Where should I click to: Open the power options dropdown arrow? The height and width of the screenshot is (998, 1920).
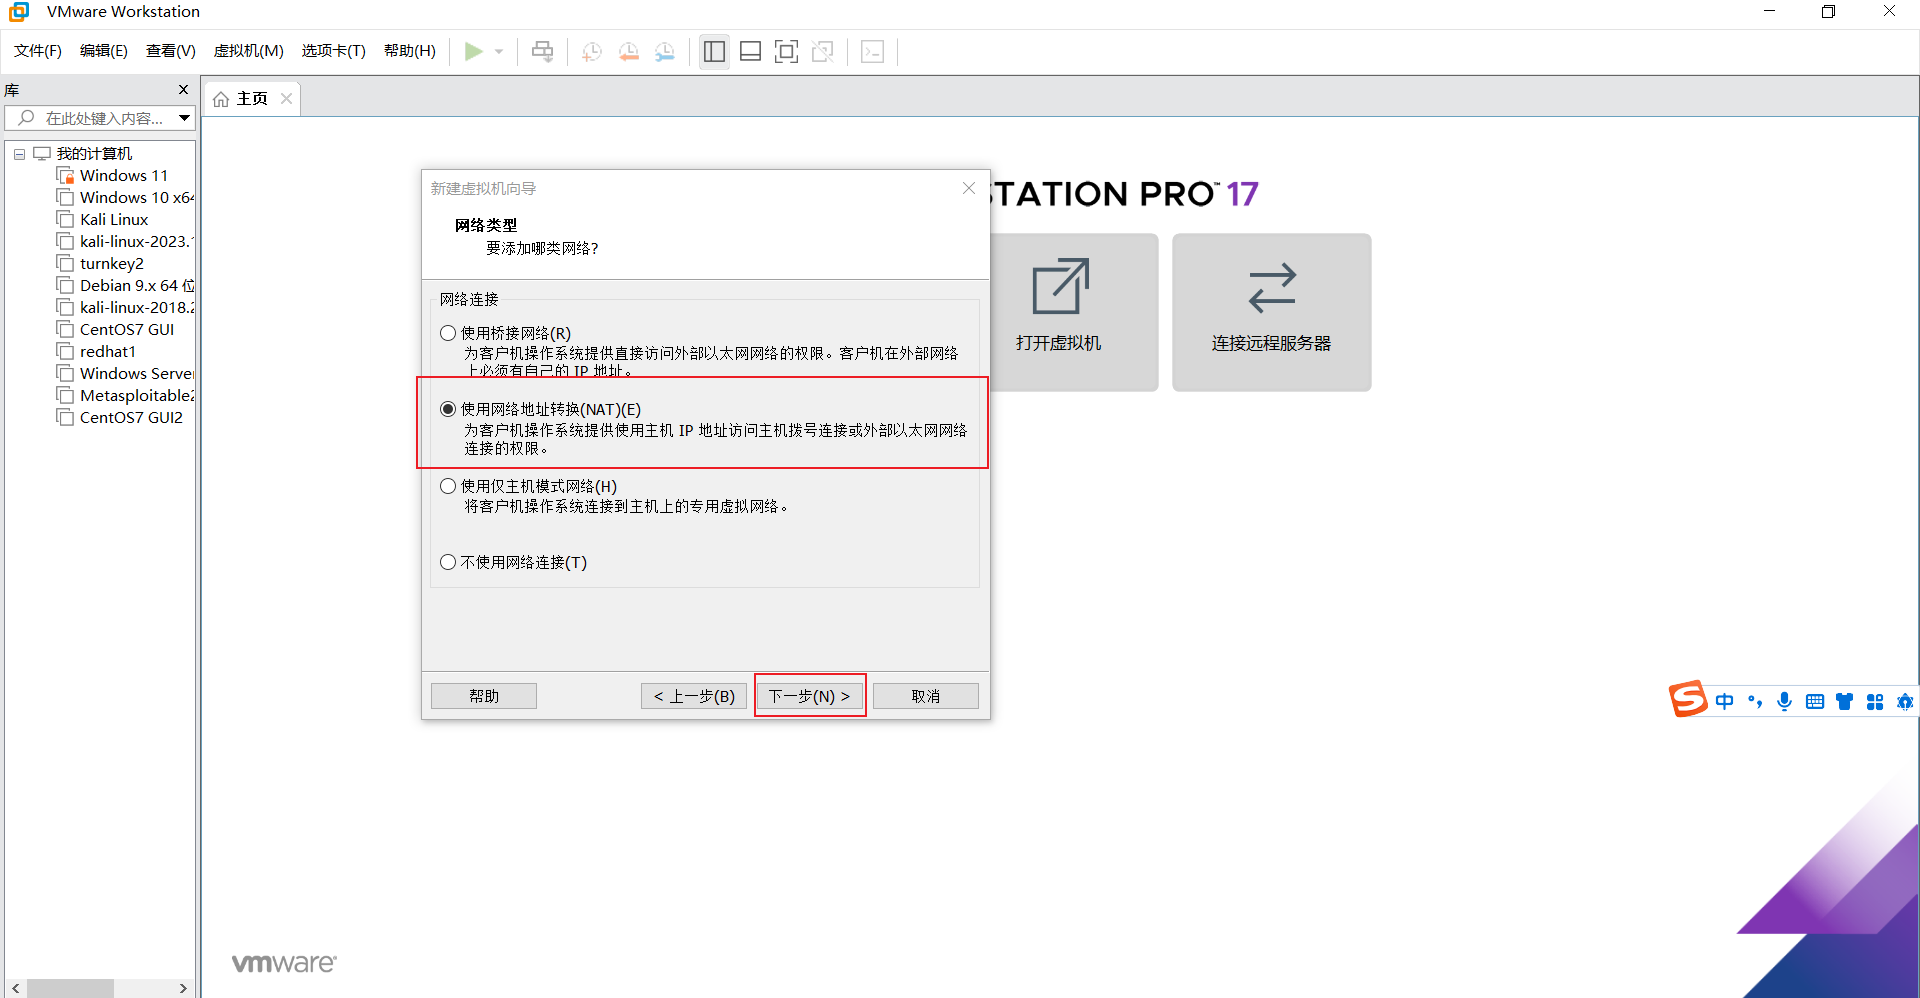[x=499, y=52]
